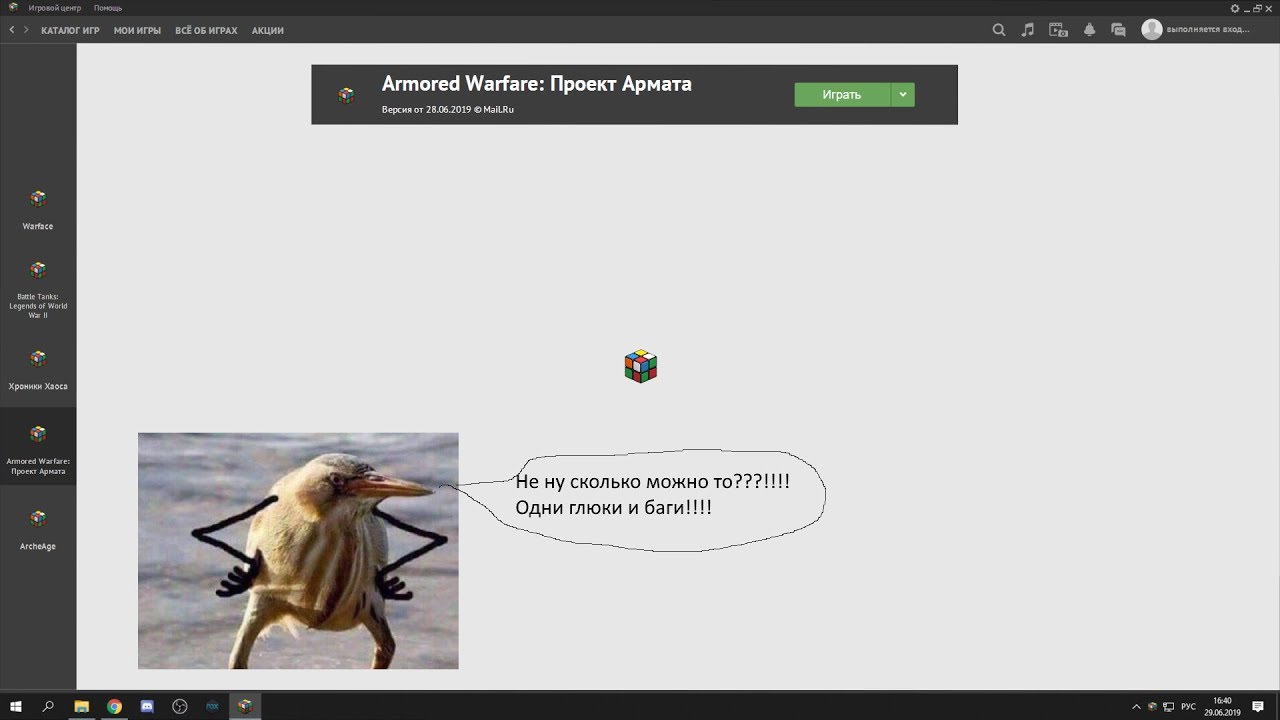1280x720 pixels.
Task: Open the Windows action center
Action: tap(1258, 706)
